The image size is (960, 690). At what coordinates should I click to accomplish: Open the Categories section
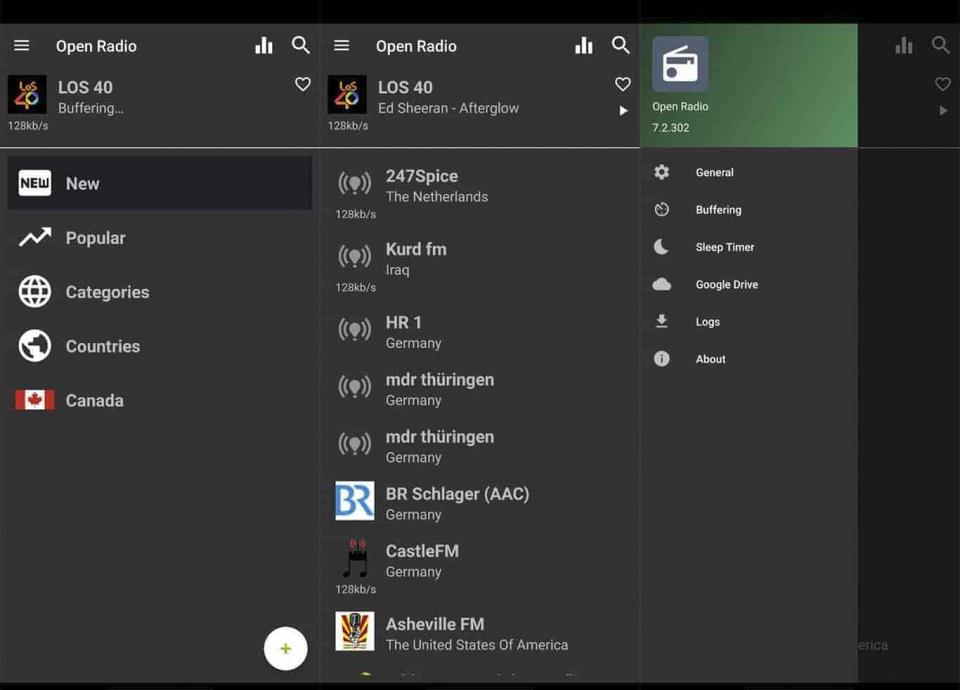tap(160, 292)
